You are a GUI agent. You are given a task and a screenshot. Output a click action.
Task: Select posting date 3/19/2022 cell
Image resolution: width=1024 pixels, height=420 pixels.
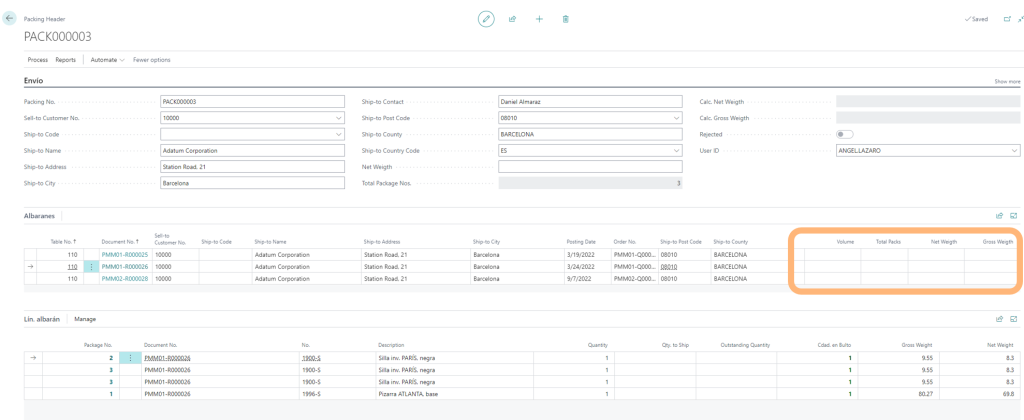pyautogui.click(x=586, y=255)
